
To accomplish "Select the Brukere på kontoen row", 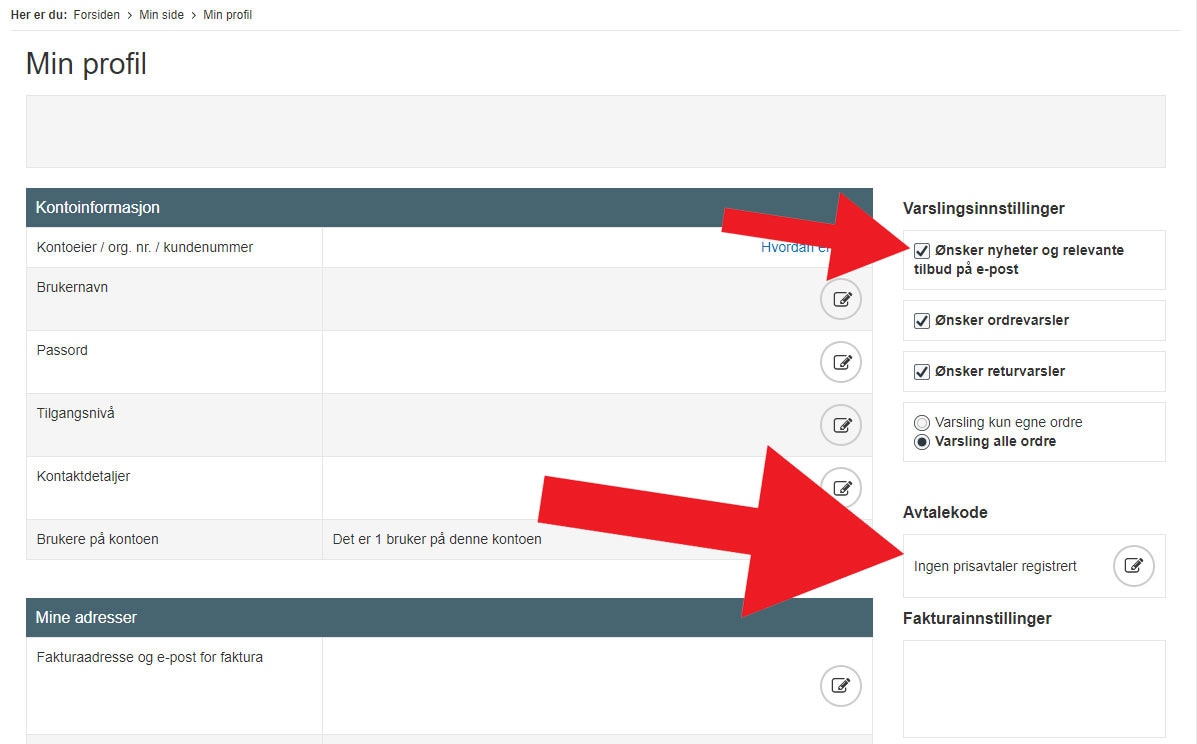I will point(98,539).
